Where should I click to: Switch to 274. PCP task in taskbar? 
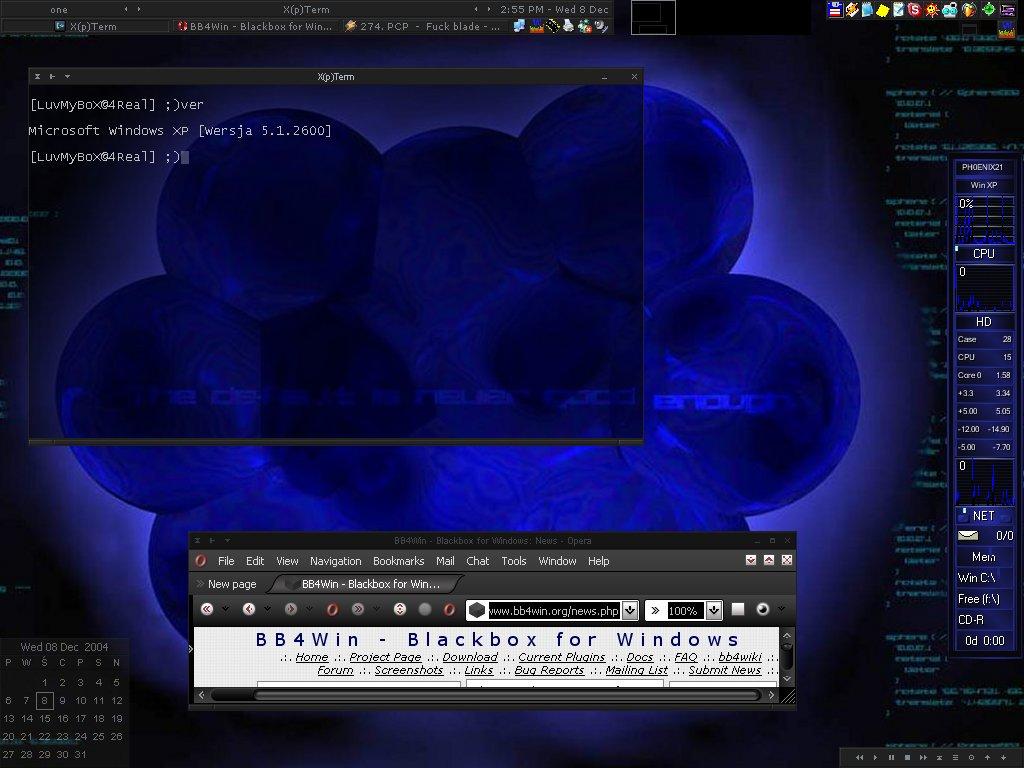[x=423, y=26]
